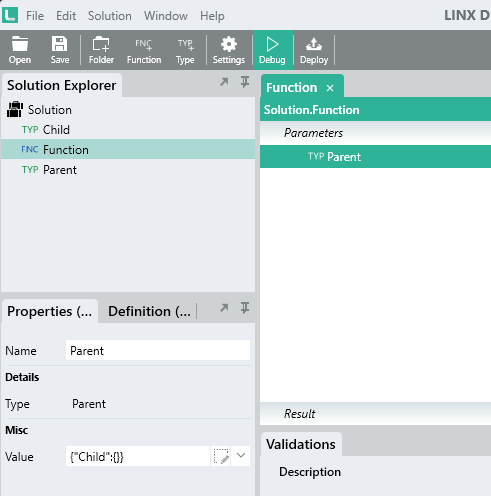Pin the Properties panel
This screenshot has width=491, height=496.
(245, 308)
